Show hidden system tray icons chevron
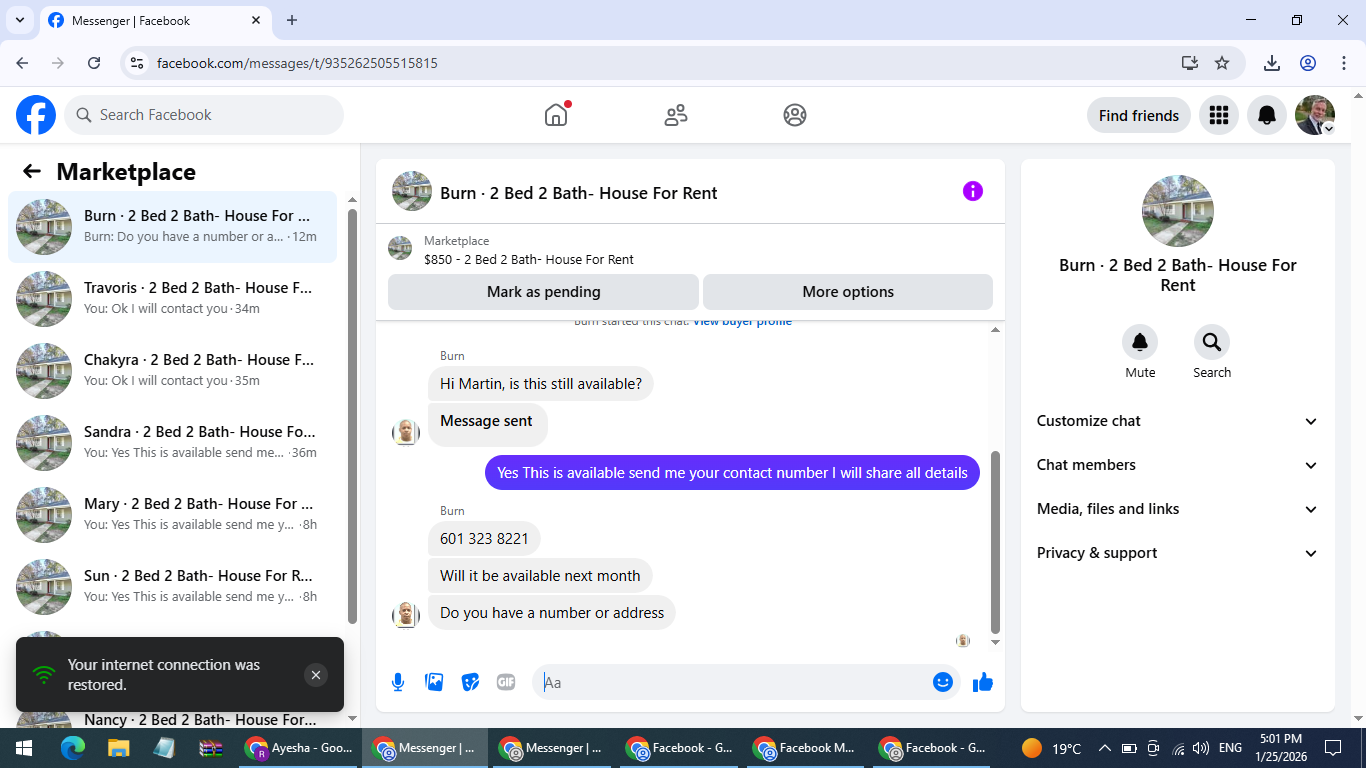The image size is (1366, 768). [x=1105, y=748]
